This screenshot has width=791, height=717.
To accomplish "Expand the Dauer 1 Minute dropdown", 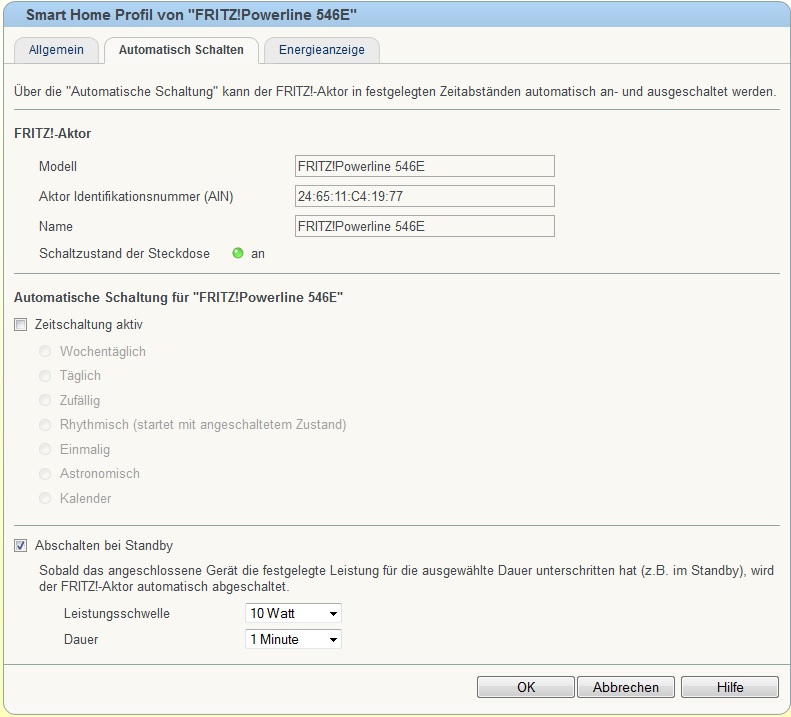I will [293, 639].
